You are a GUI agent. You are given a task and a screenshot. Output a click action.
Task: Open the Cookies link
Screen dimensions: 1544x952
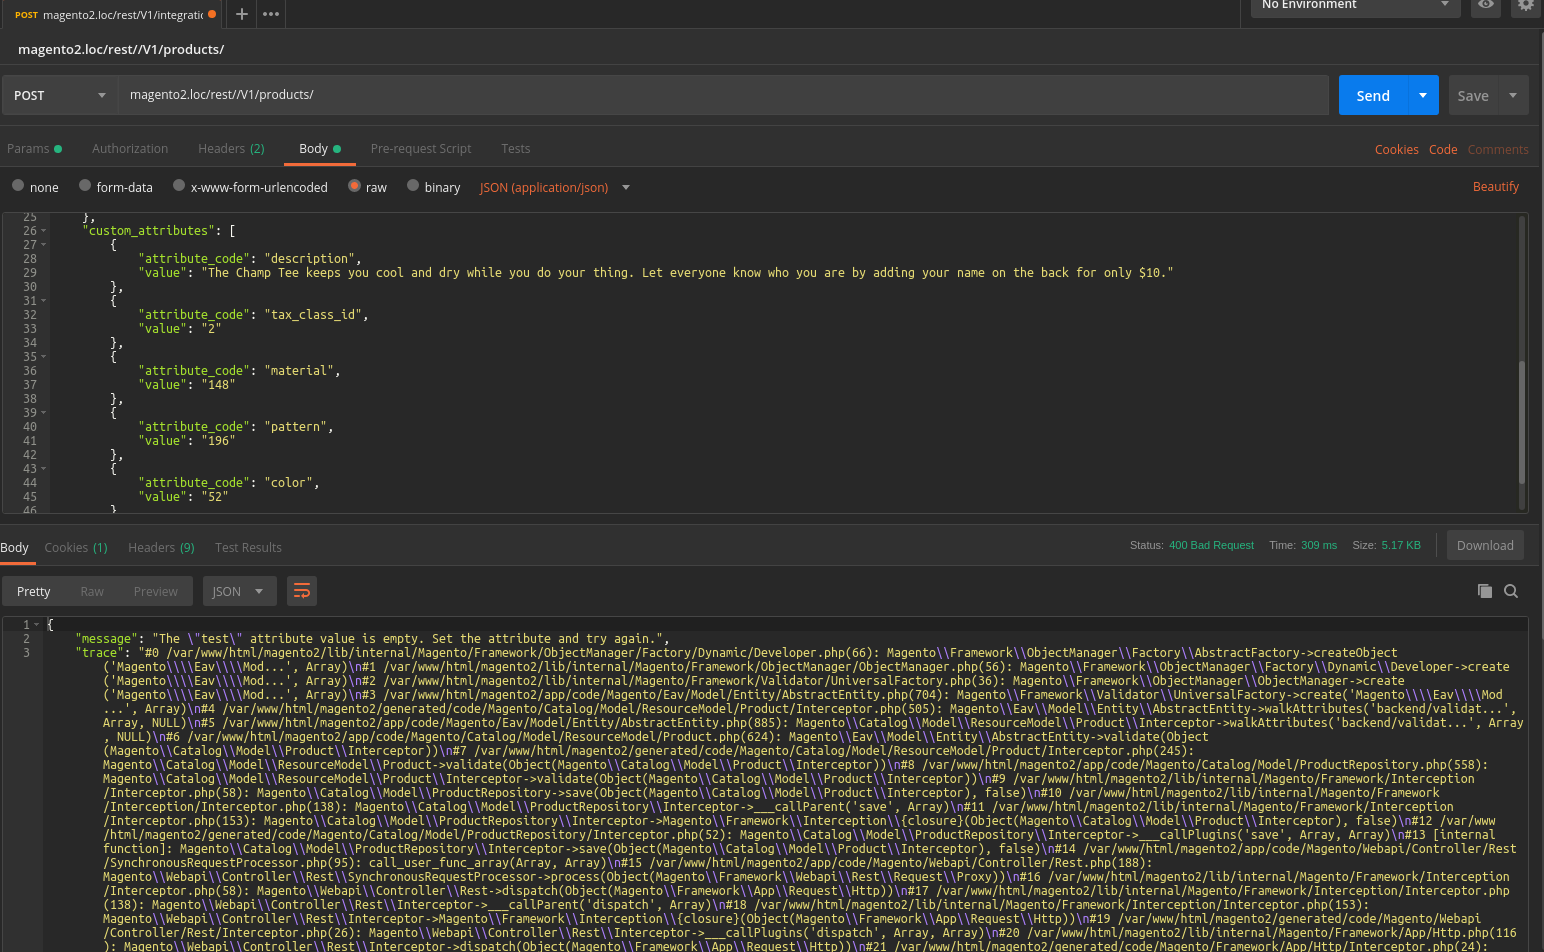pos(1396,149)
